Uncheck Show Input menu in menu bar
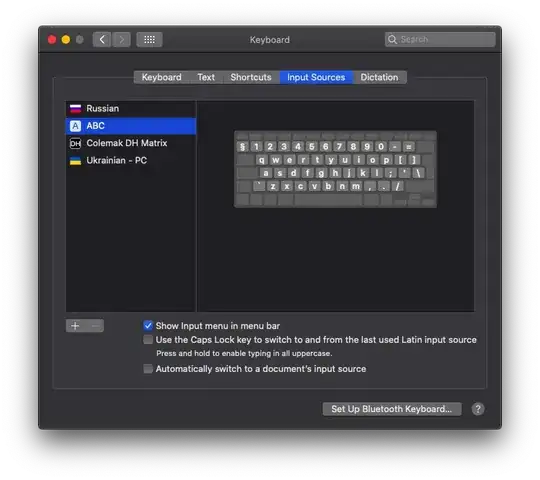 pyautogui.click(x=148, y=325)
